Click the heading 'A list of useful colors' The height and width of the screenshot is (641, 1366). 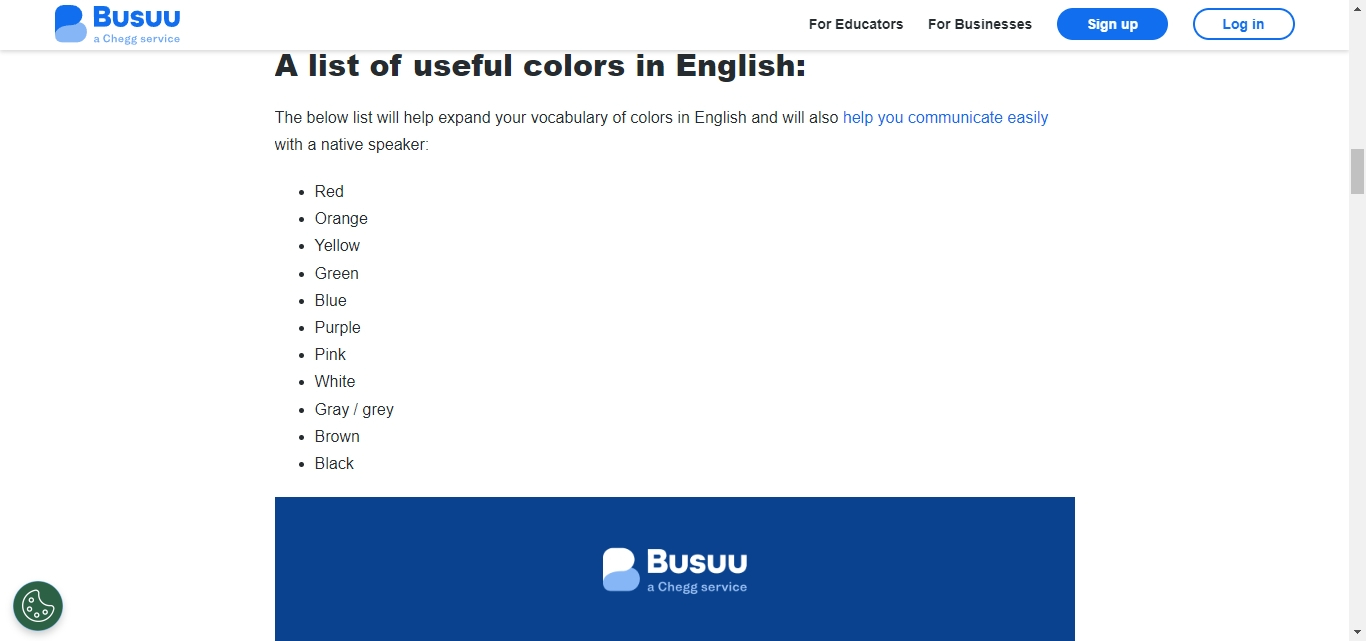(540, 66)
